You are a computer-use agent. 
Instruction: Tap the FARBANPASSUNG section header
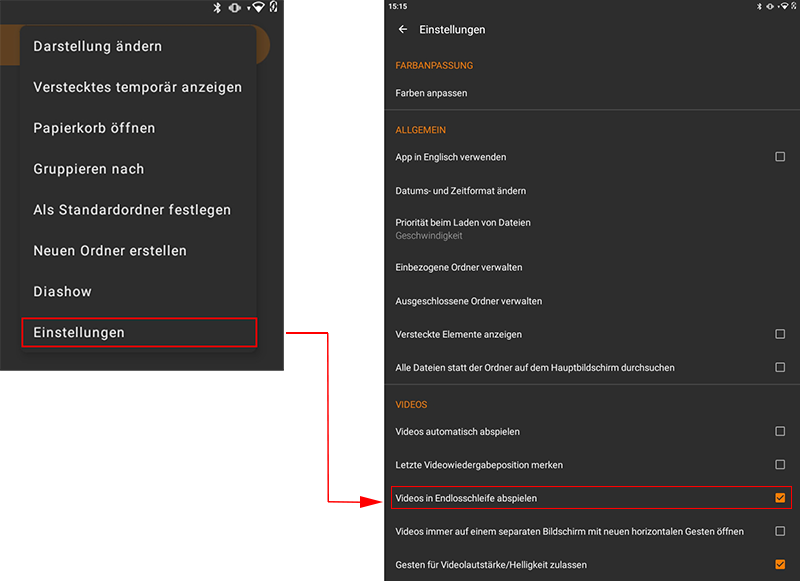[x=434, y=65]
